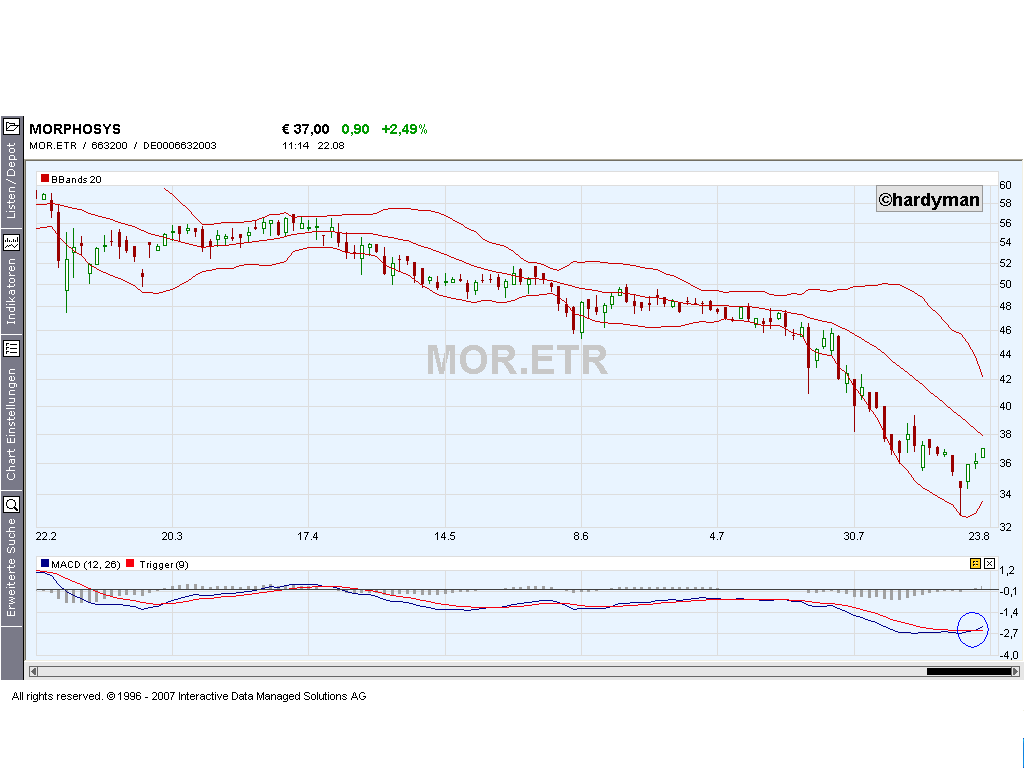Click the price '€ 37,00'
The height and width of the screenshot is (768, 1024).
click(x=306, y=129)
